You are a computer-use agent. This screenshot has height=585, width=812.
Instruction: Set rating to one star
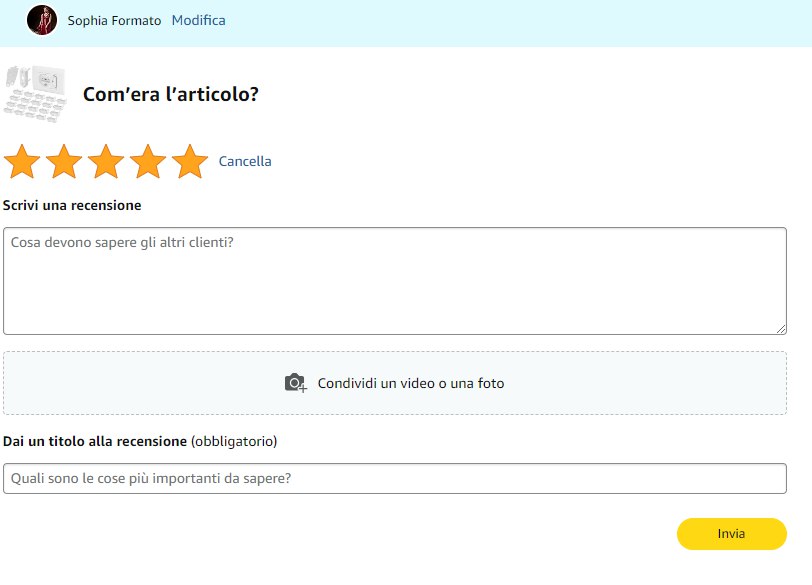coord(22,161)
